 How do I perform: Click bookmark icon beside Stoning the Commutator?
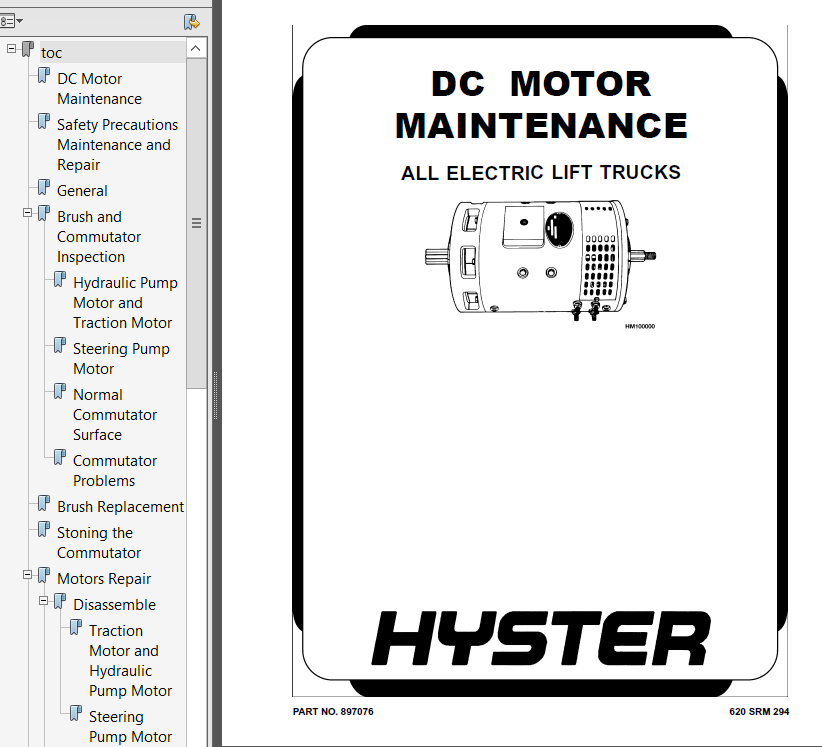[x=44, y=529]
